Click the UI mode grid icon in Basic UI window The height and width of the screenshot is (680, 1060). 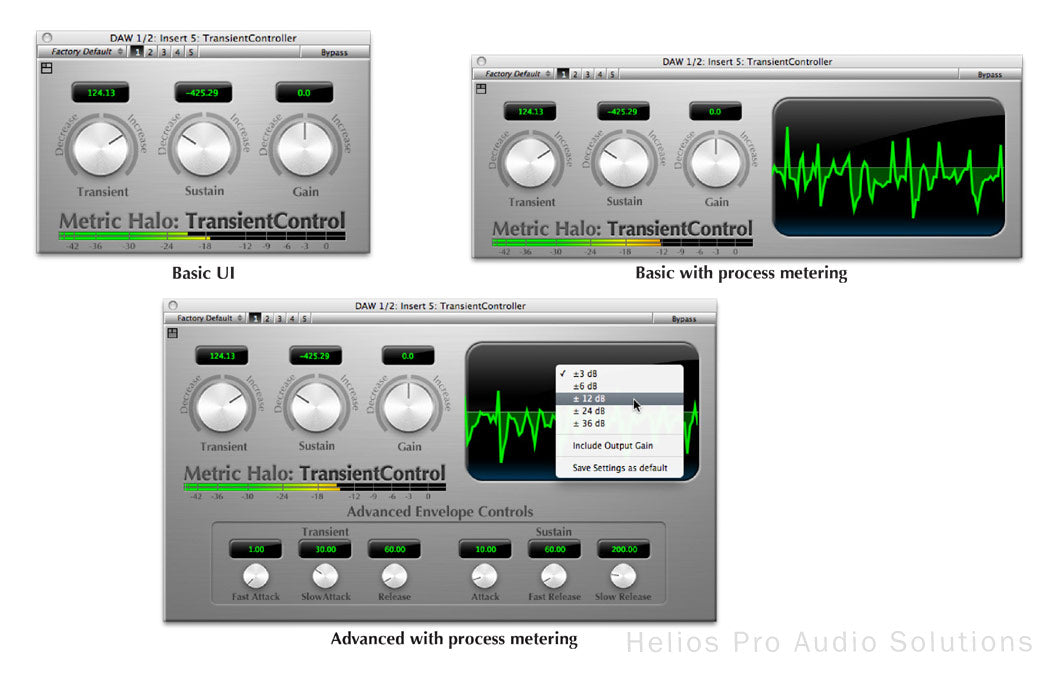coord(46,68)
